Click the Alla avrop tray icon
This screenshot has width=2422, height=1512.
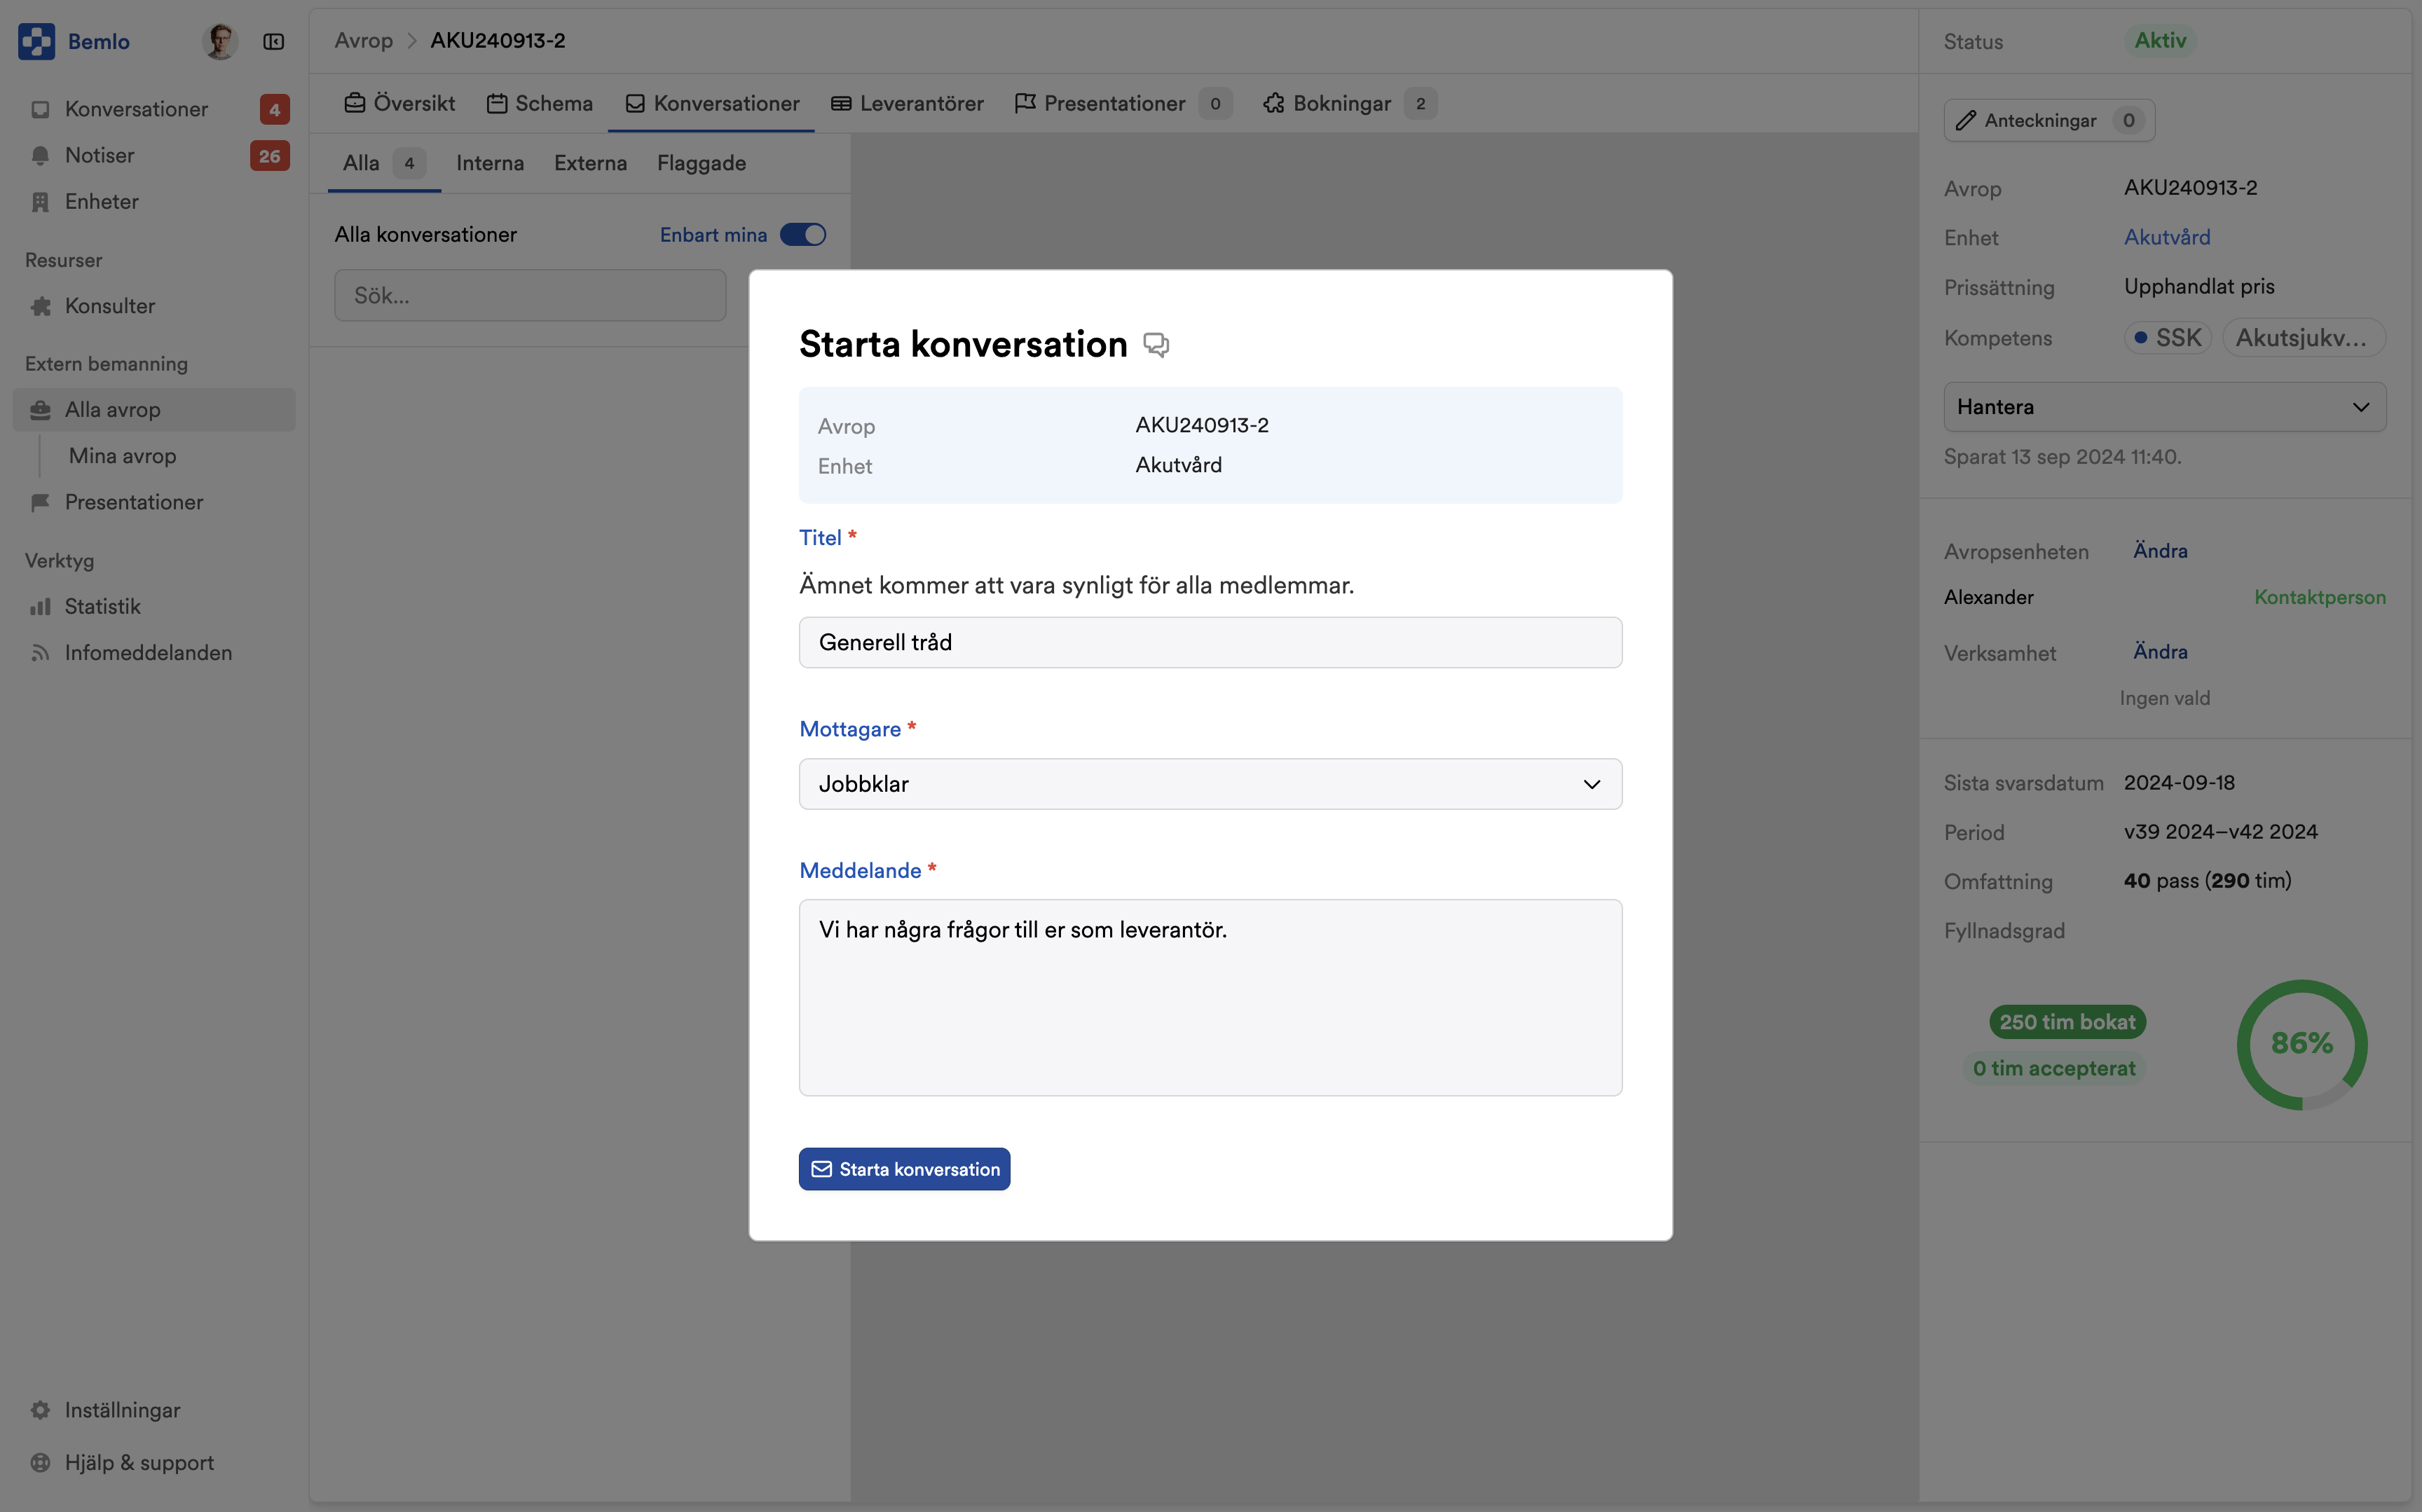click(x=40, y=409)
